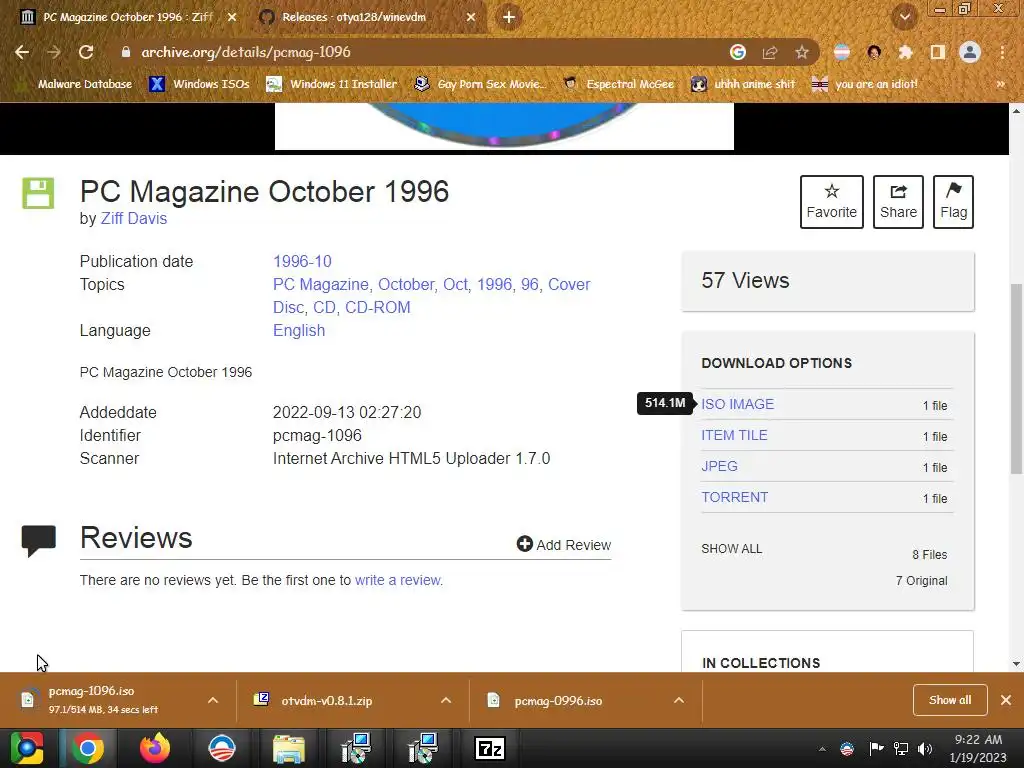Open Malware Database bookmark
Viewport: 1024px width, 768px height.
tap(76, 84)
